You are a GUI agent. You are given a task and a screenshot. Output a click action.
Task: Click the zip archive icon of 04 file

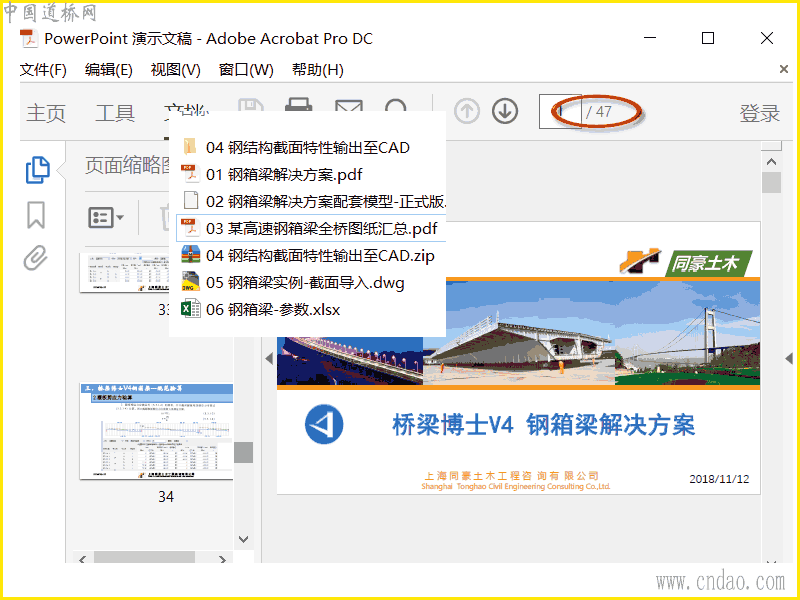click(x=191, y=255)
